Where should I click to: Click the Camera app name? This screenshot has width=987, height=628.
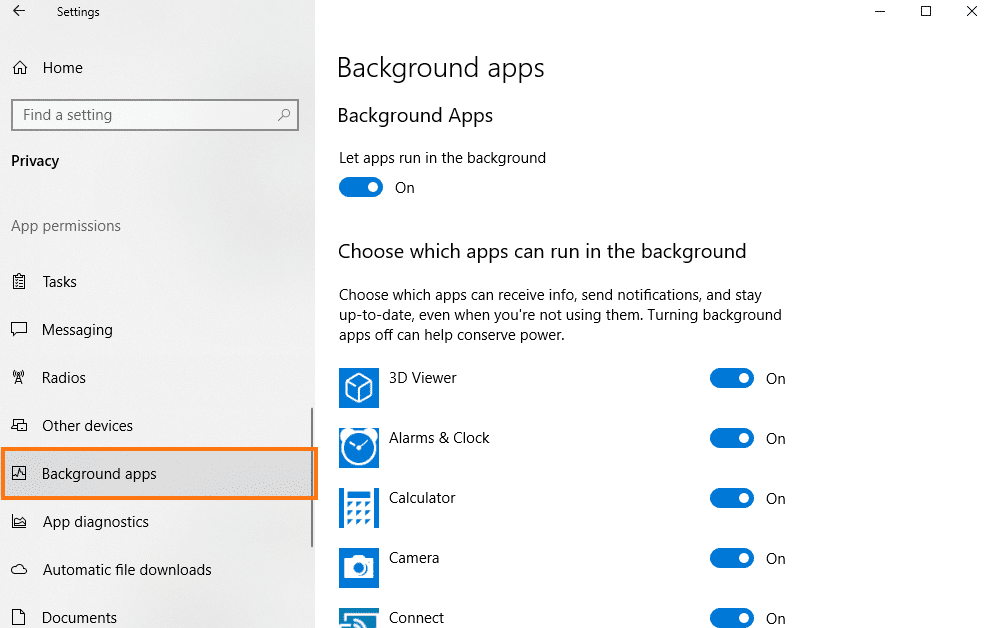414,558
